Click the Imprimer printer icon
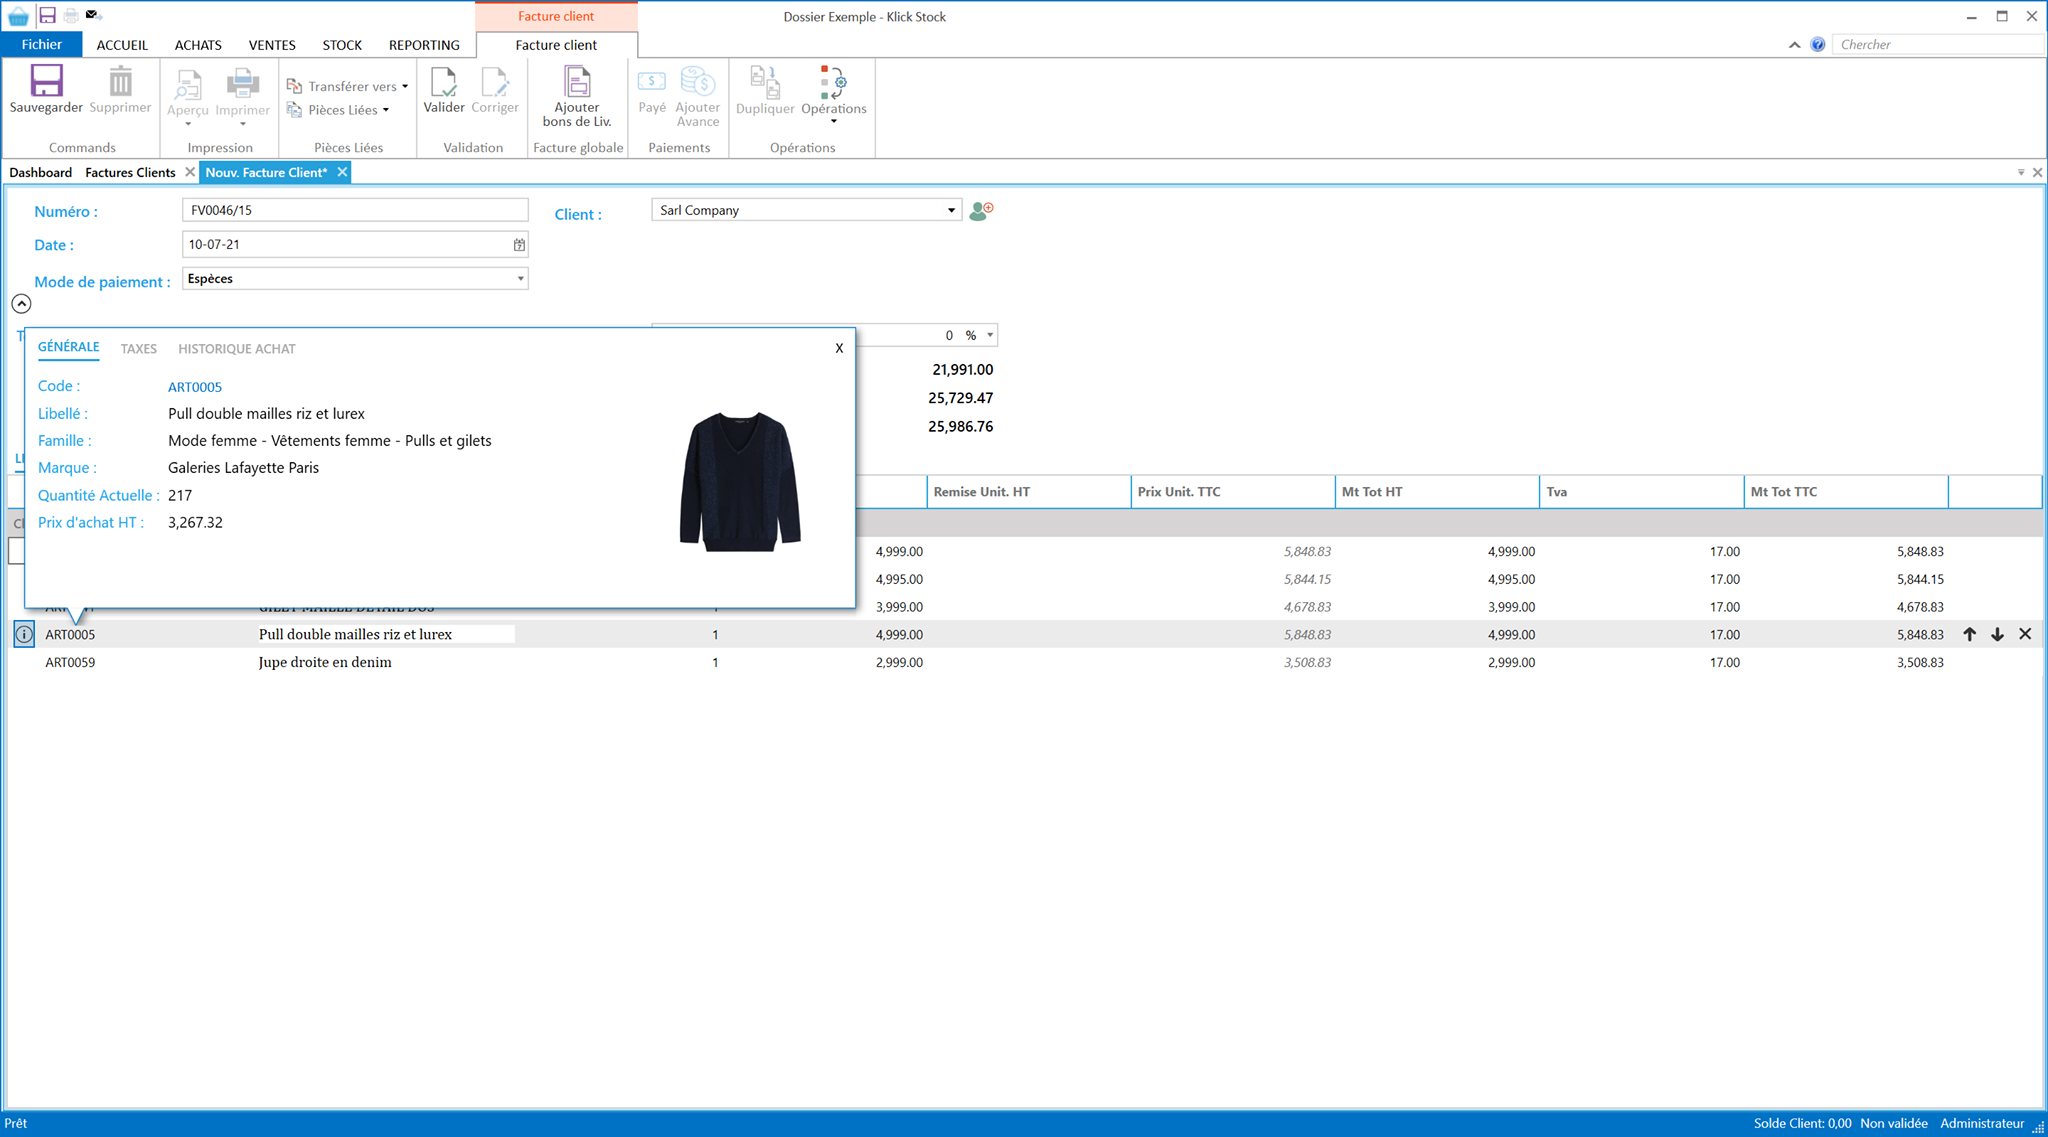This screenshot has width=2048, height=1137. [243, 82]
